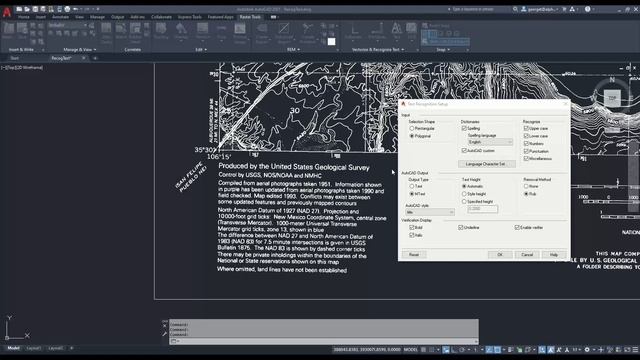The height and width of the screenshot is (360, 640).
Task: Select the MText output type radio
Action: pos(412,194)
